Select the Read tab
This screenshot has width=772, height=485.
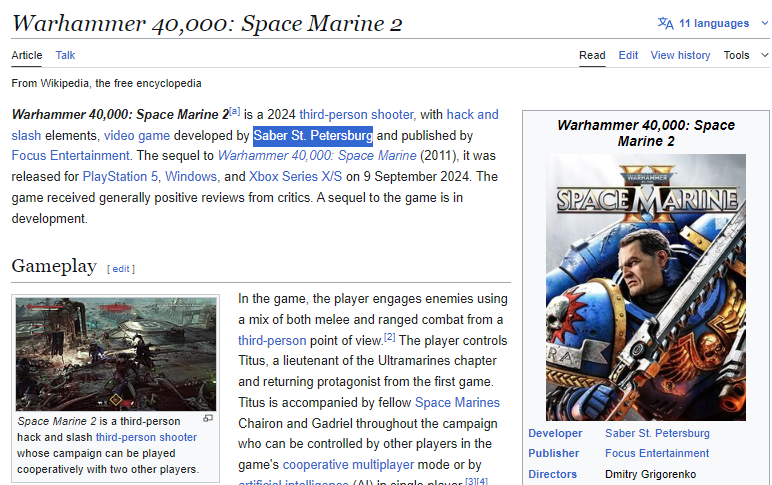click(592, 55)
